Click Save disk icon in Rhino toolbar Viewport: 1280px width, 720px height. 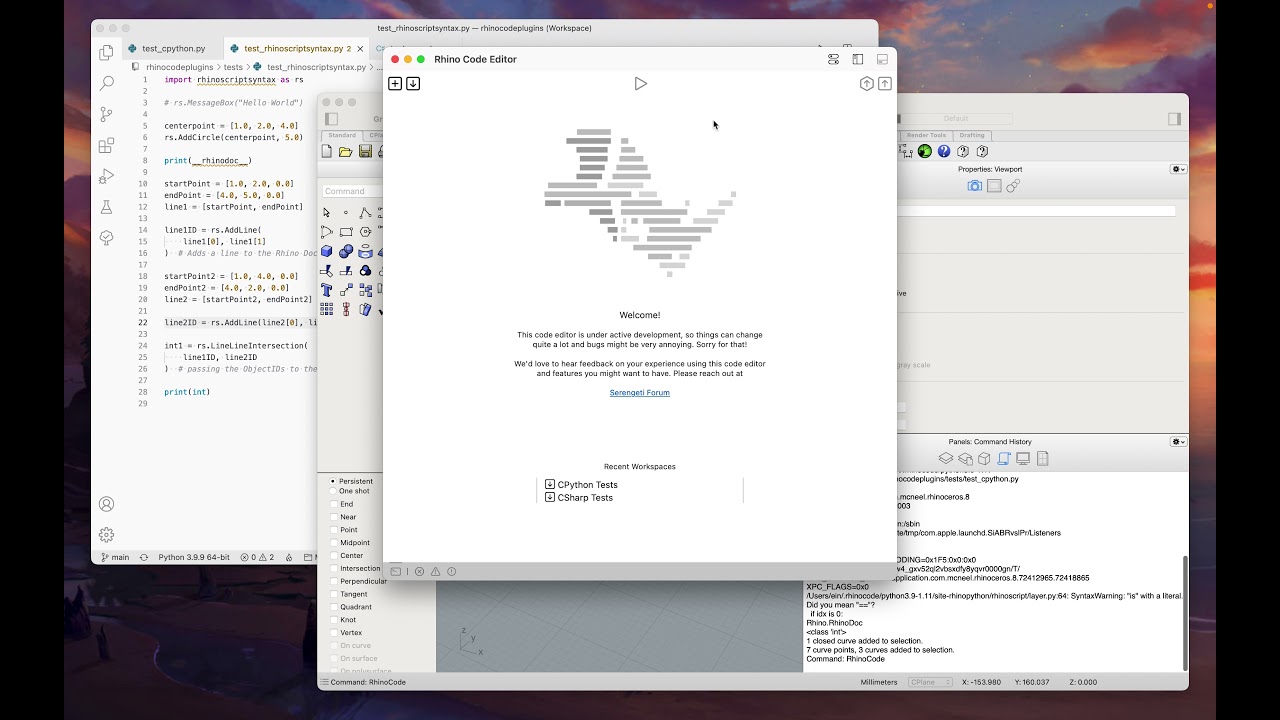[365, 152]
